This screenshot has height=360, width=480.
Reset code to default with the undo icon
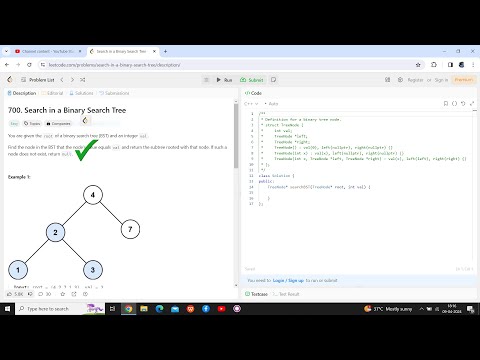click(463, 104)
